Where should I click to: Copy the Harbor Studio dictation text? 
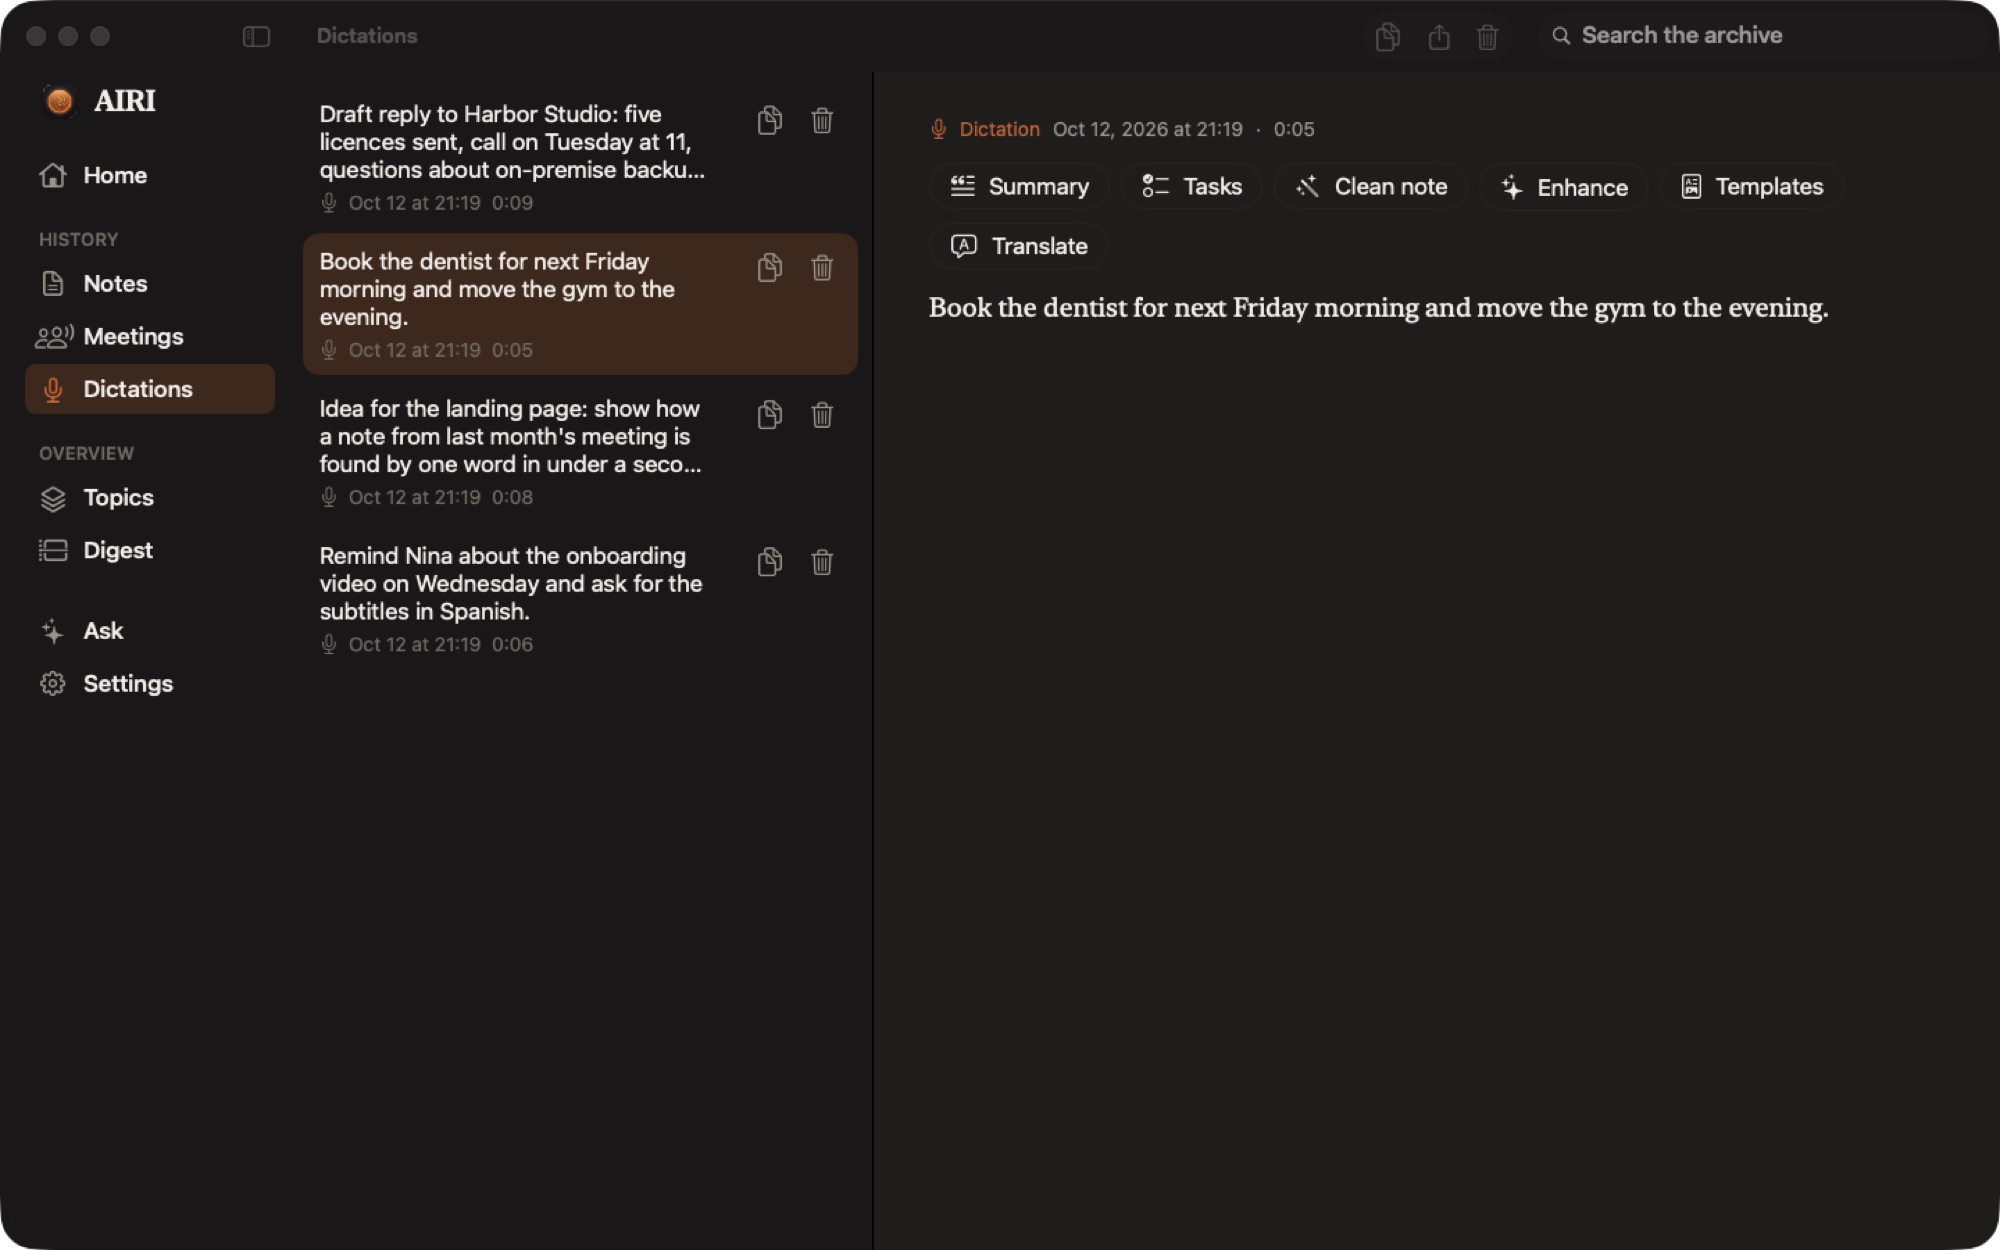click(769, 121)
